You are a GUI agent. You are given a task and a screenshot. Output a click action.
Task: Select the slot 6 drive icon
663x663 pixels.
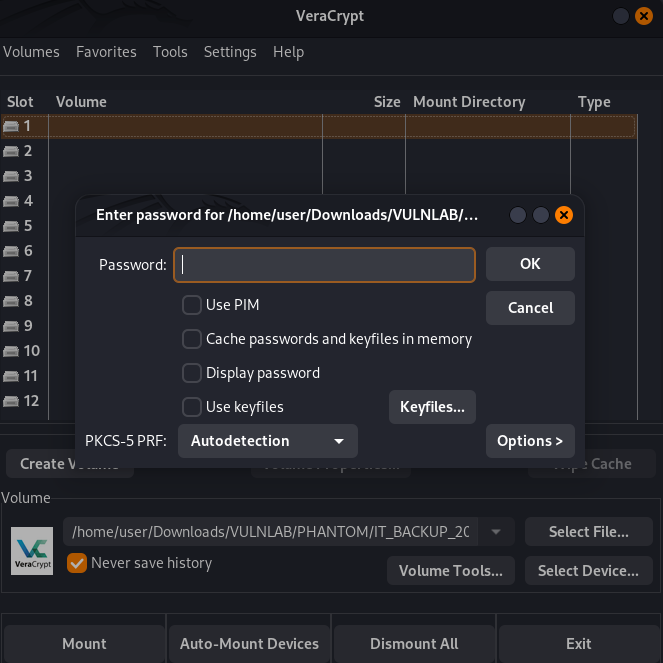[x=11, y=251]
